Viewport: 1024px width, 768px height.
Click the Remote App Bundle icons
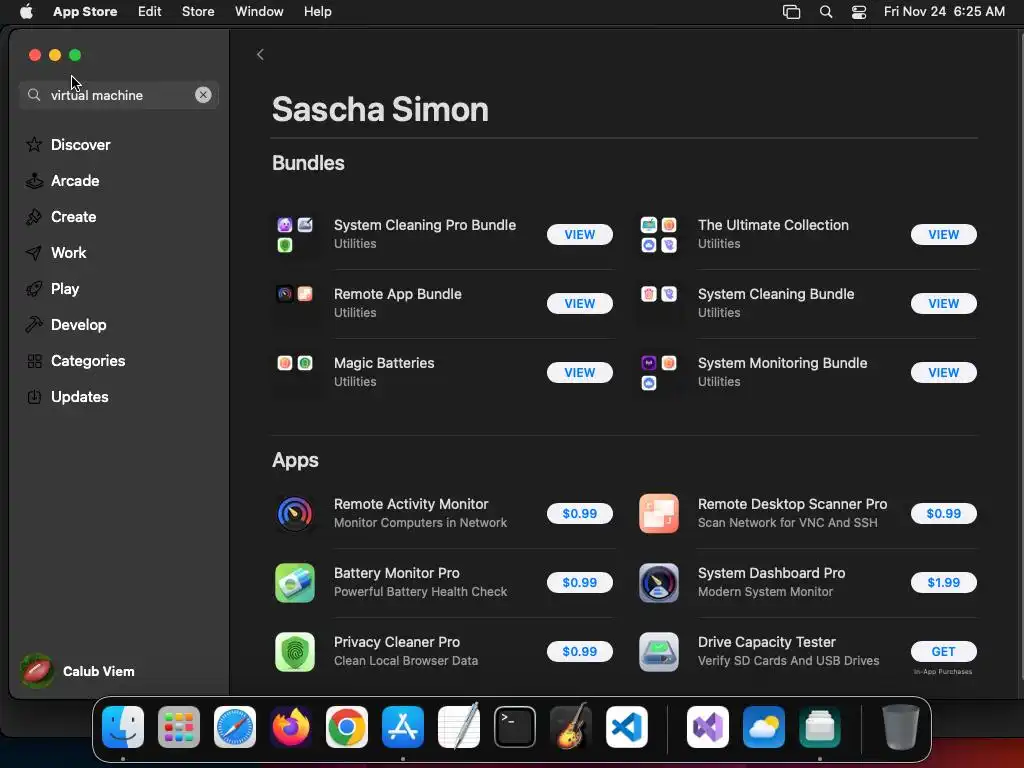point(295,294)
